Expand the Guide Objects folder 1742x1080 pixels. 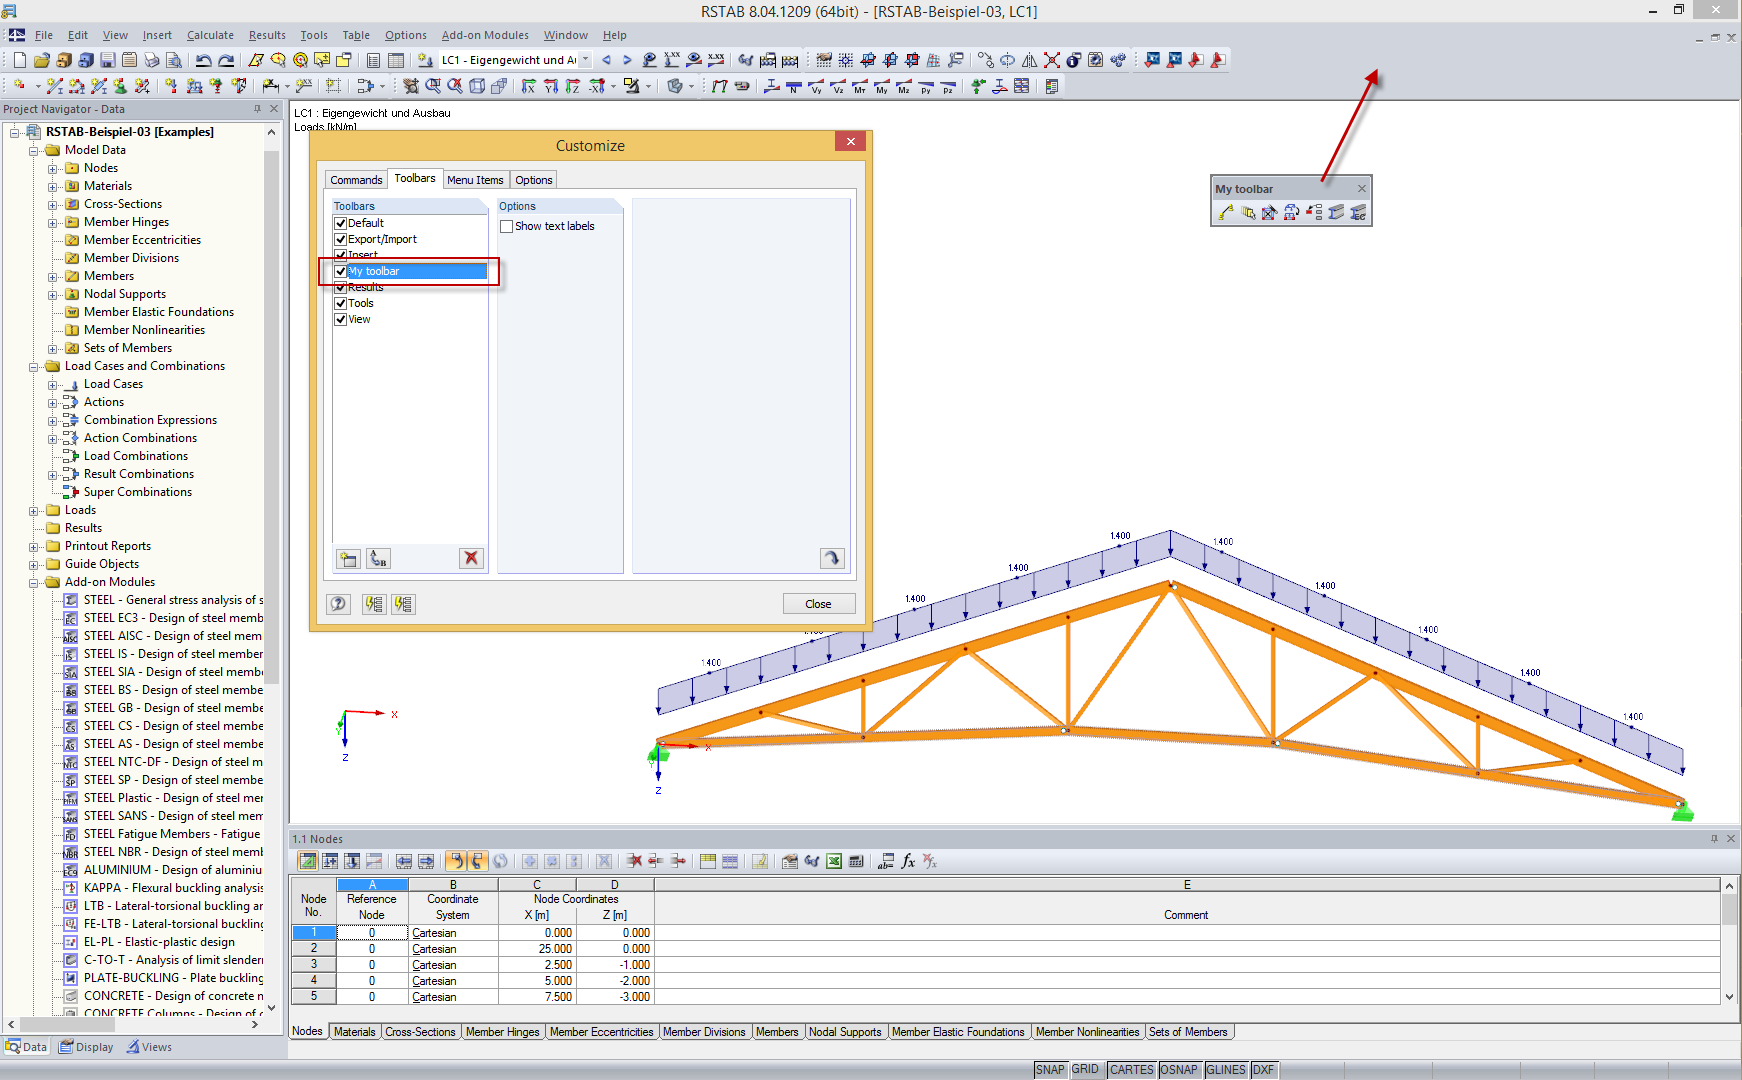coord(34,565)
